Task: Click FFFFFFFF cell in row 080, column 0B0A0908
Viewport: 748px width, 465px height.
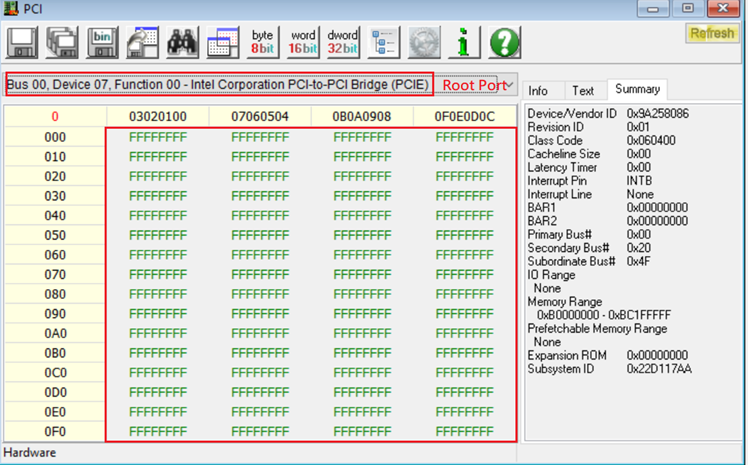Action: [362, 294]
